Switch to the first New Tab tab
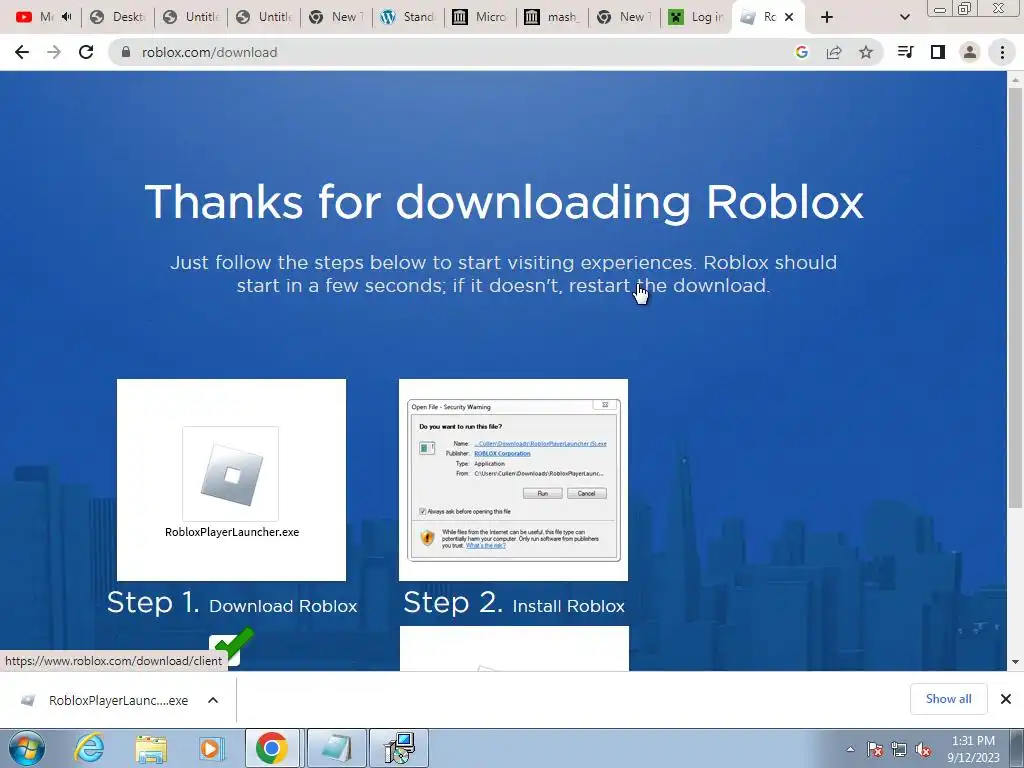 [x=336, y=17]
